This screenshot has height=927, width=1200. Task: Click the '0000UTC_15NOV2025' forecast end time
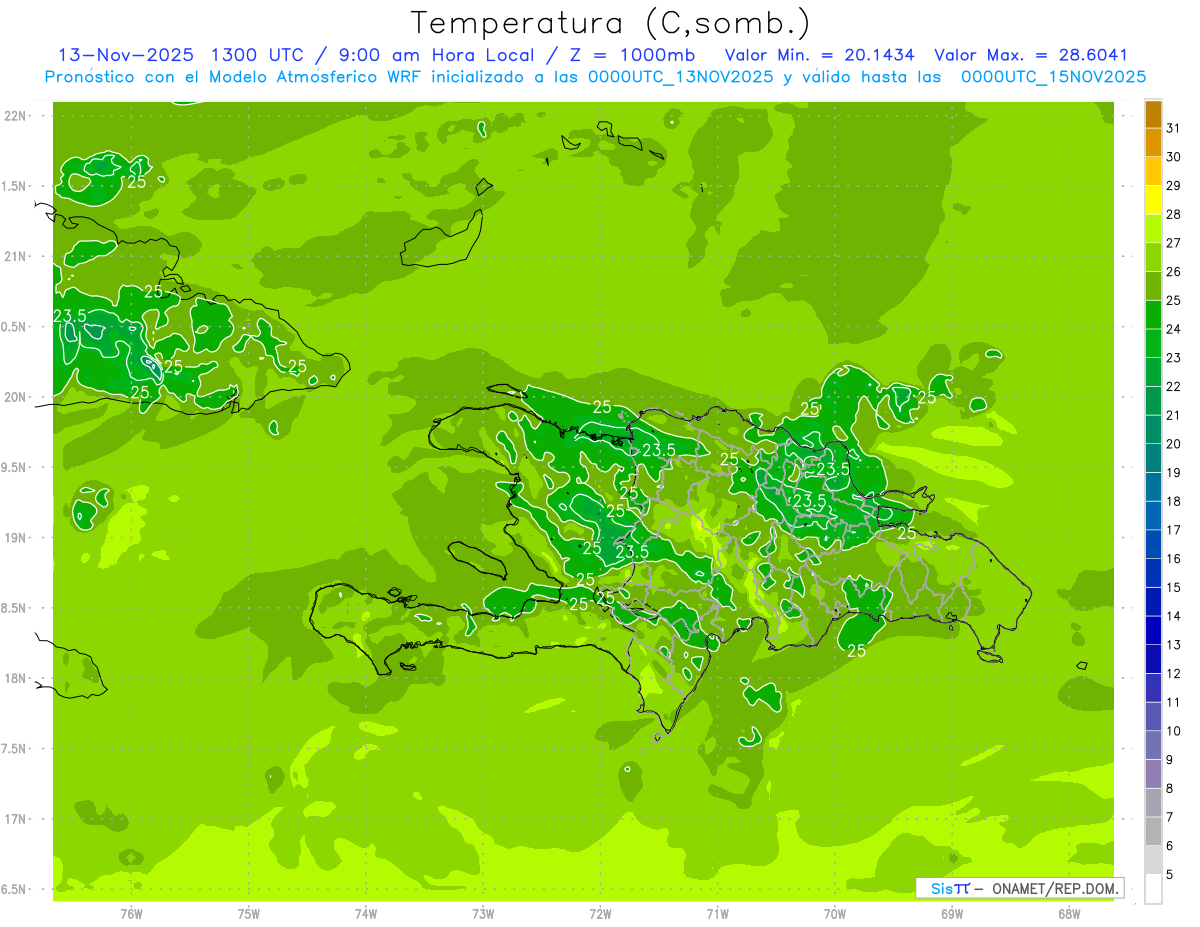click(1053, 77)
